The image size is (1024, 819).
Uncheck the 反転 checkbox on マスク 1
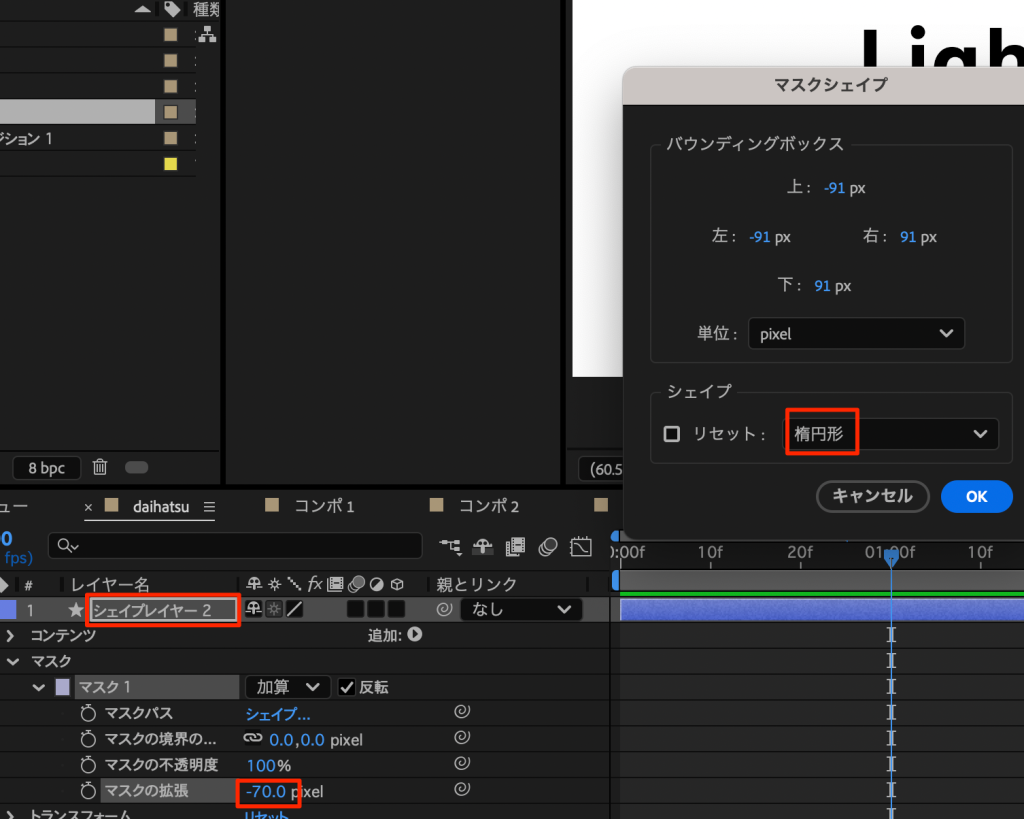coord(346,687)
